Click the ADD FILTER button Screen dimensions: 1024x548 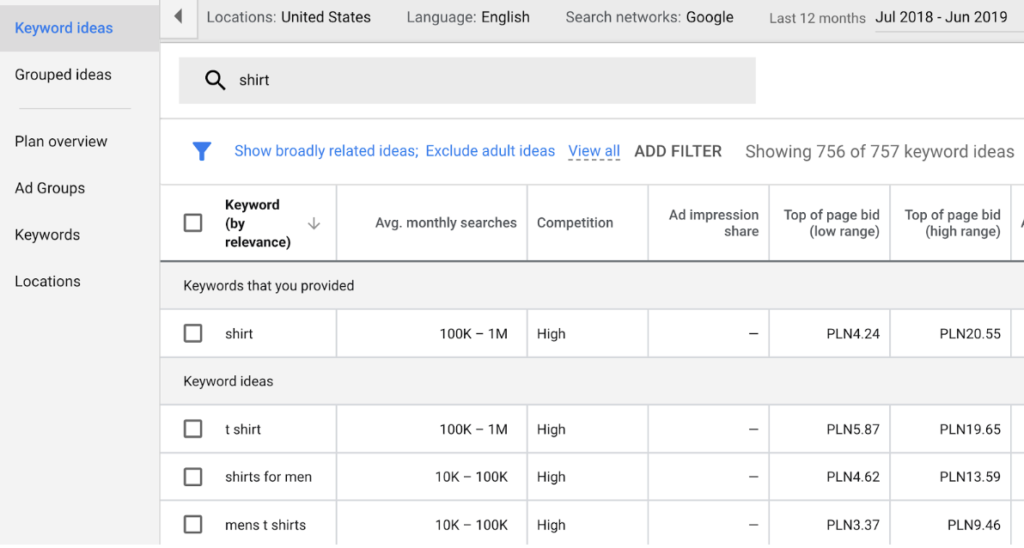click(678, 151)
